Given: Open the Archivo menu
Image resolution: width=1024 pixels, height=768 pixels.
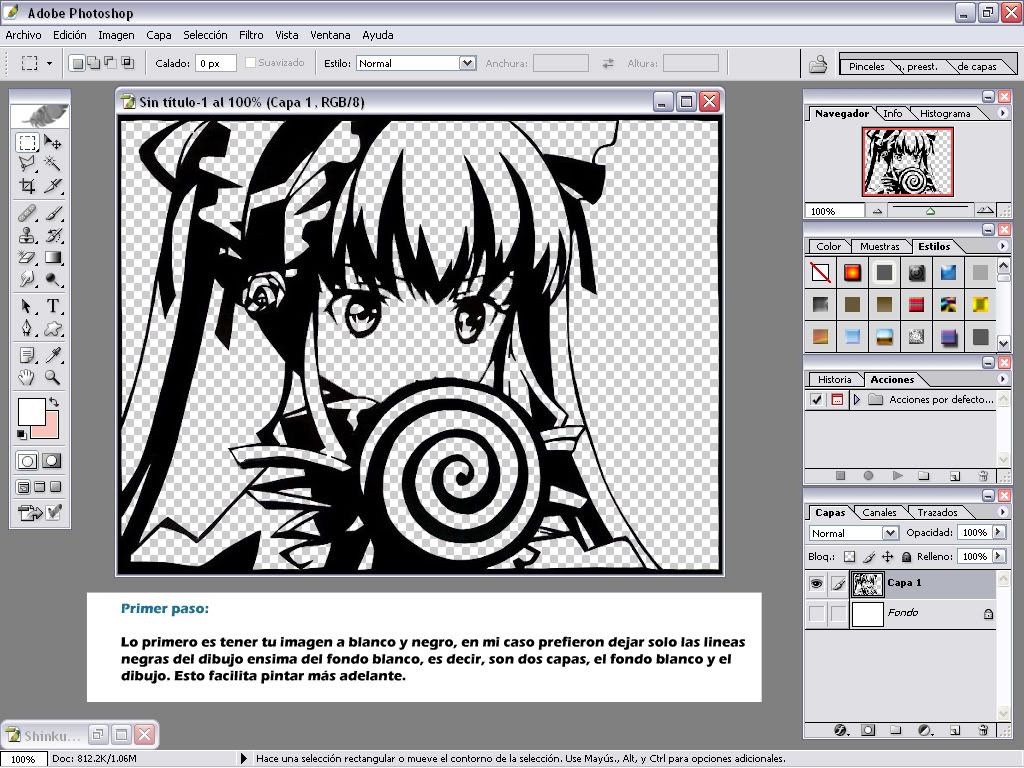Looking at the screenshot, I should (x=24, y=35).
